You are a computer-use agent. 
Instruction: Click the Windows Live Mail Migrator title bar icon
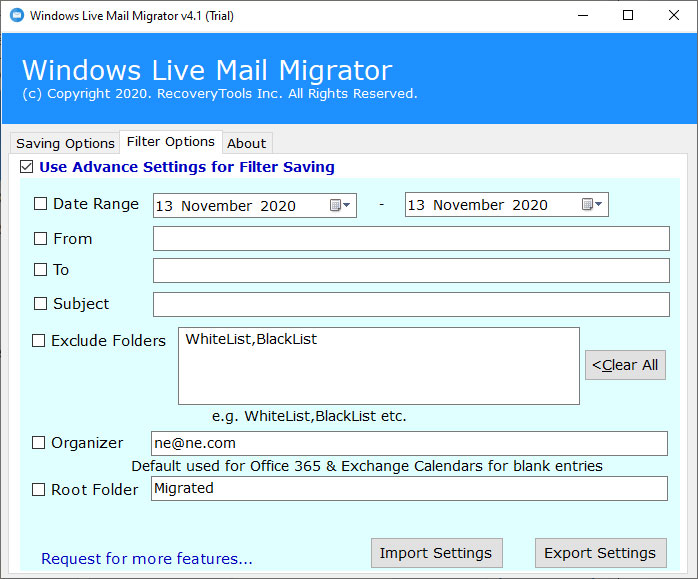tap(17, 15)
